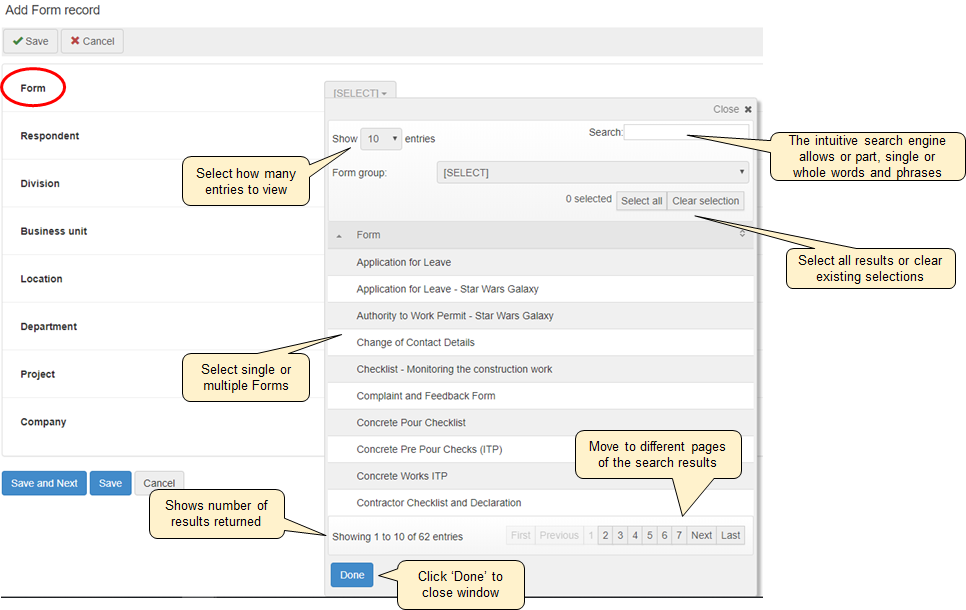
Task: Jump to page 7 of results
Action: point(679,536)
